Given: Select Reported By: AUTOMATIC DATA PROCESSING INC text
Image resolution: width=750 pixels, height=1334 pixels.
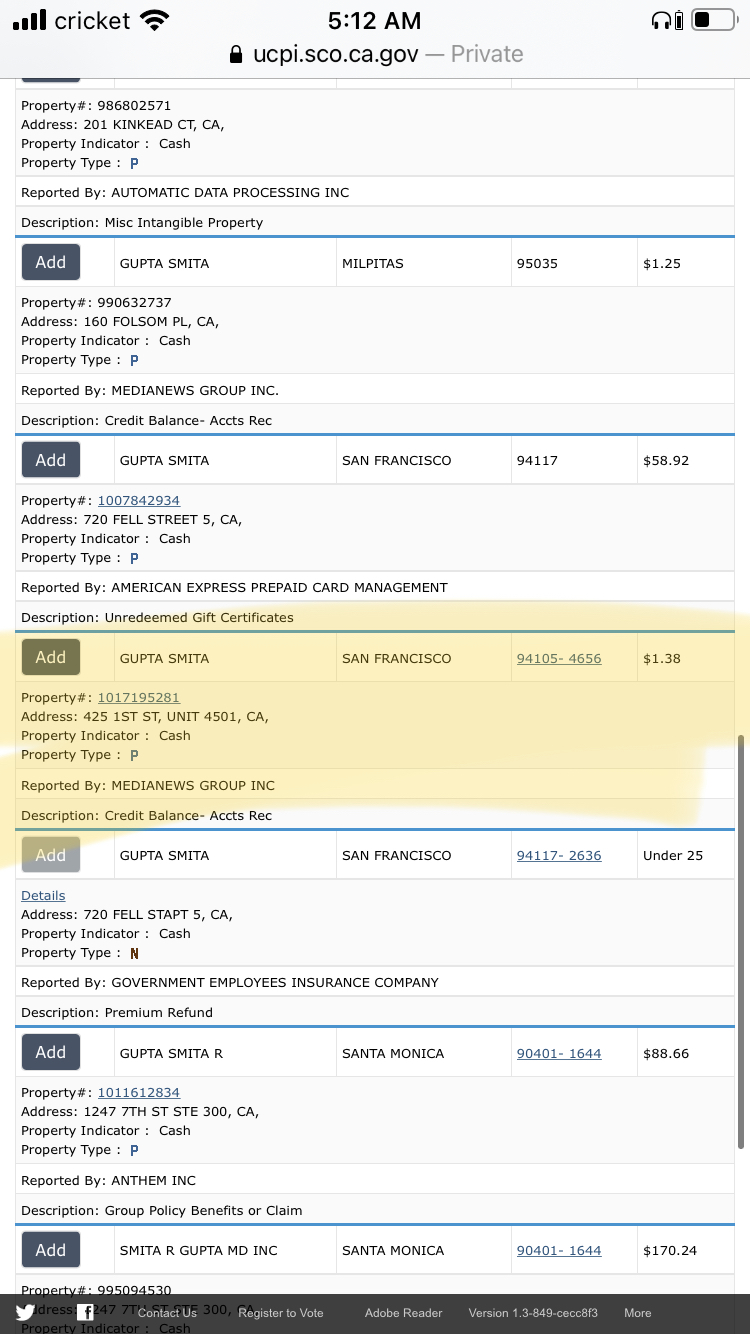Looking at the screenshot, I should [x=185, y=192].
